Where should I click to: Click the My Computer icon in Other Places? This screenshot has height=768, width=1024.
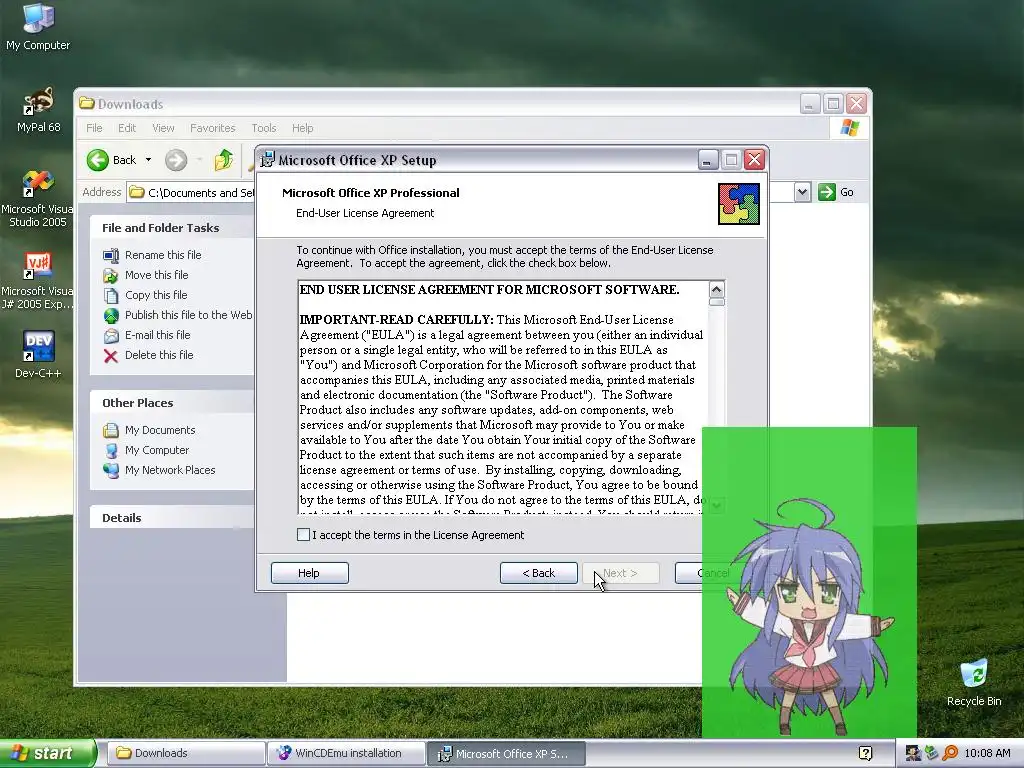(111, 451)
